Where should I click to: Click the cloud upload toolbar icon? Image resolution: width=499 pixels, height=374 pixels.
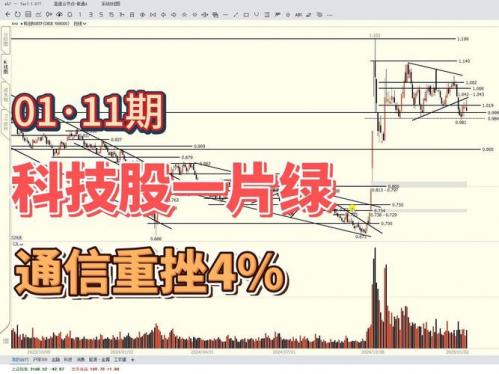[x=59, y=14]
